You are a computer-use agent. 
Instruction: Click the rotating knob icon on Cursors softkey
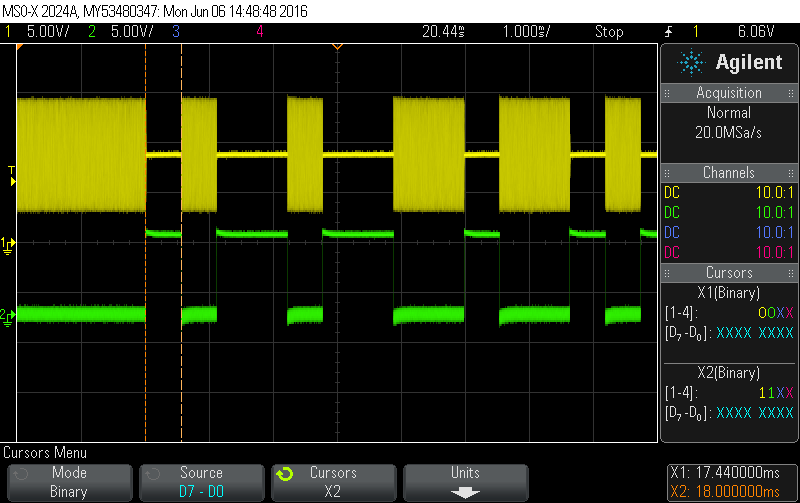pyautogui.click(x=285, y=474)
